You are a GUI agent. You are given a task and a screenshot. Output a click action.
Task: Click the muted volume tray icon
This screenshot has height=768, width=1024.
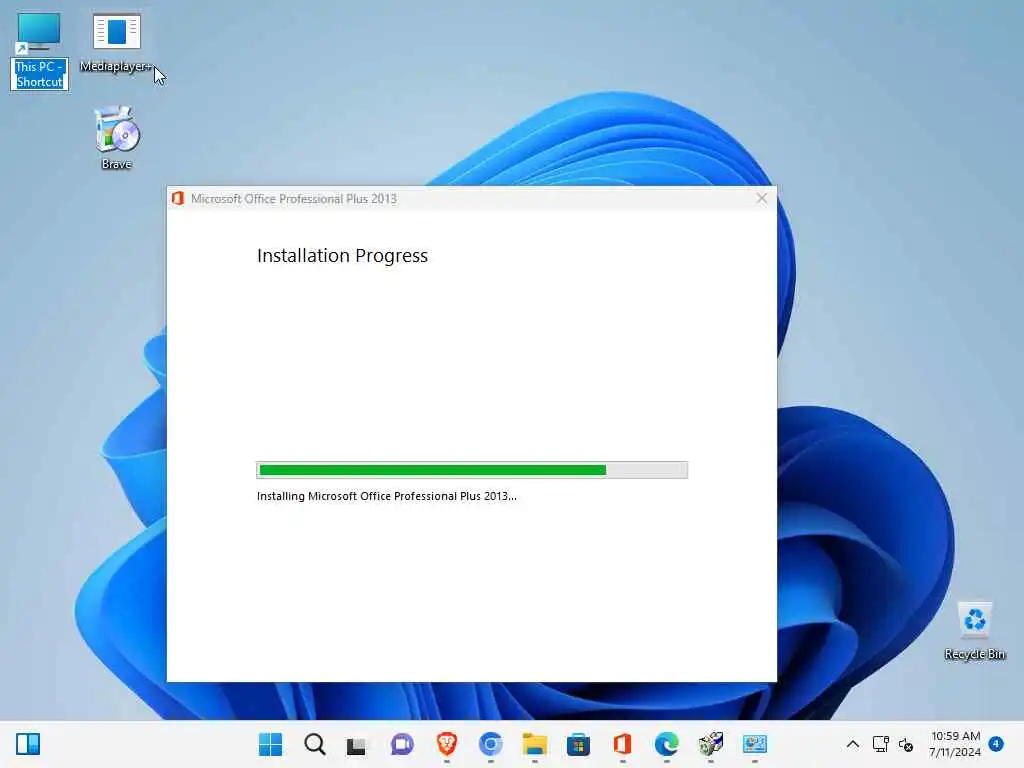906,744
